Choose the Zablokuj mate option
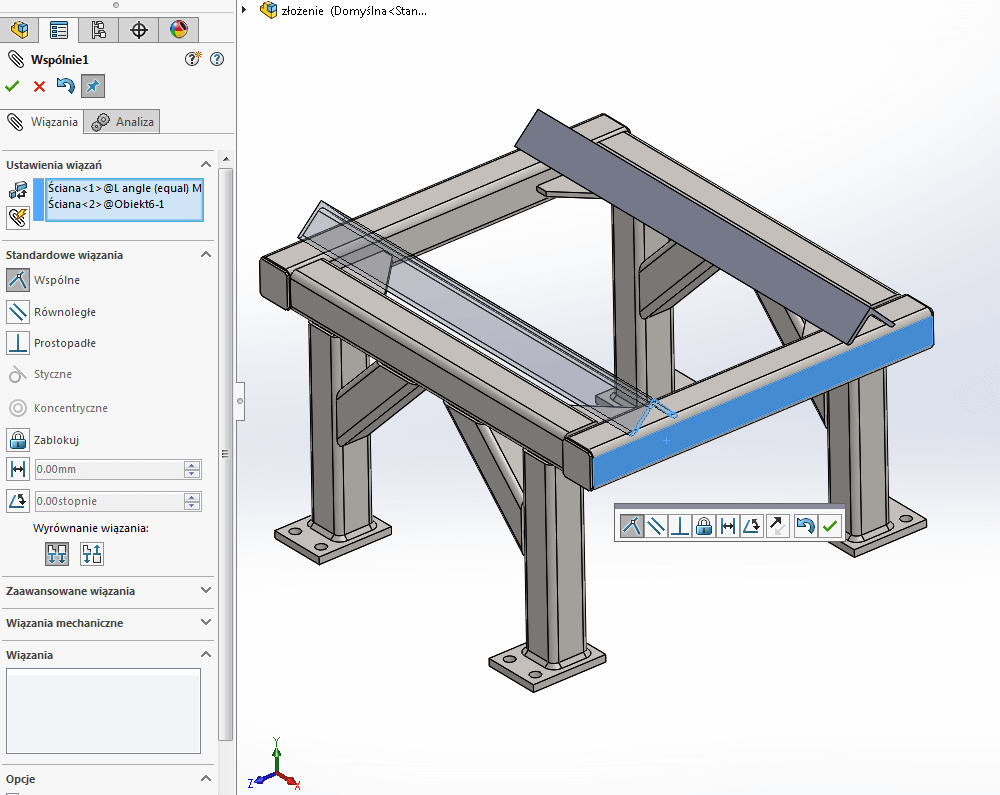Image resolution: width=1000 pixels, height=795 pixels. [18, 440]
